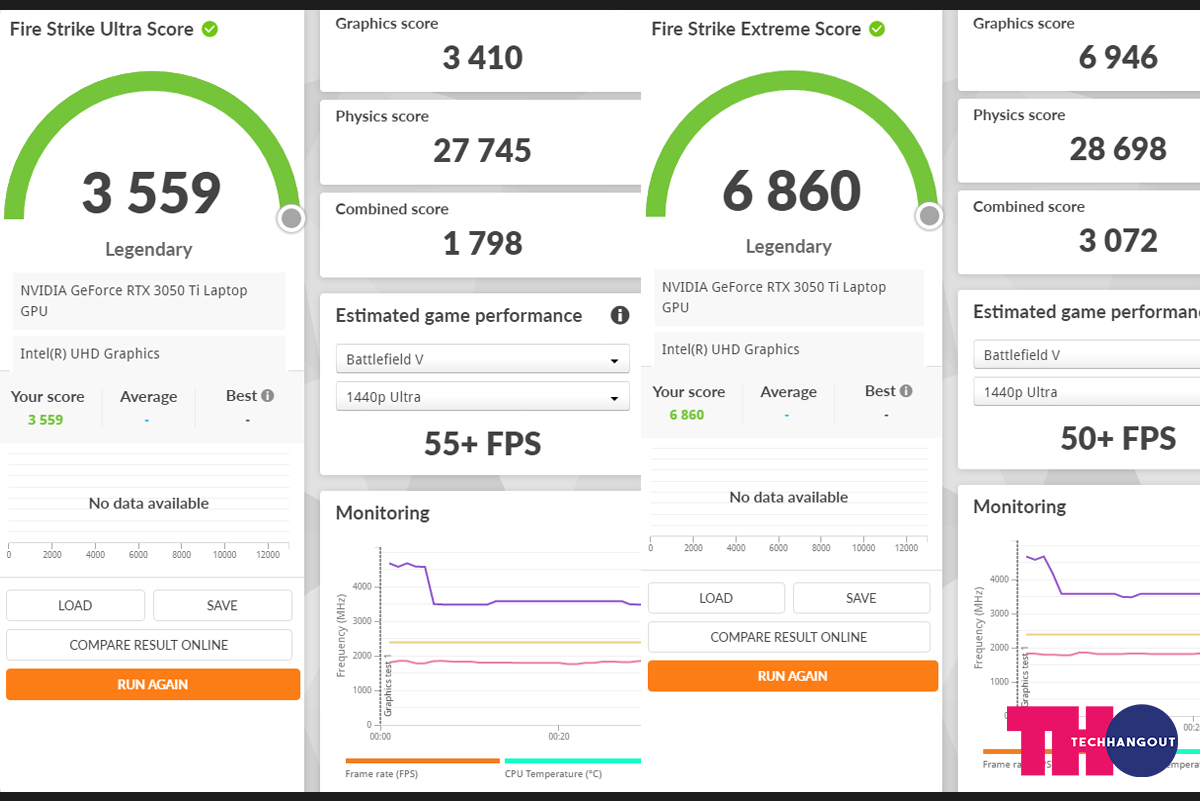Click COMPARE RESULT ONLINE in Ultra panel
This screenshot has height=801, width=1200.
149,645
